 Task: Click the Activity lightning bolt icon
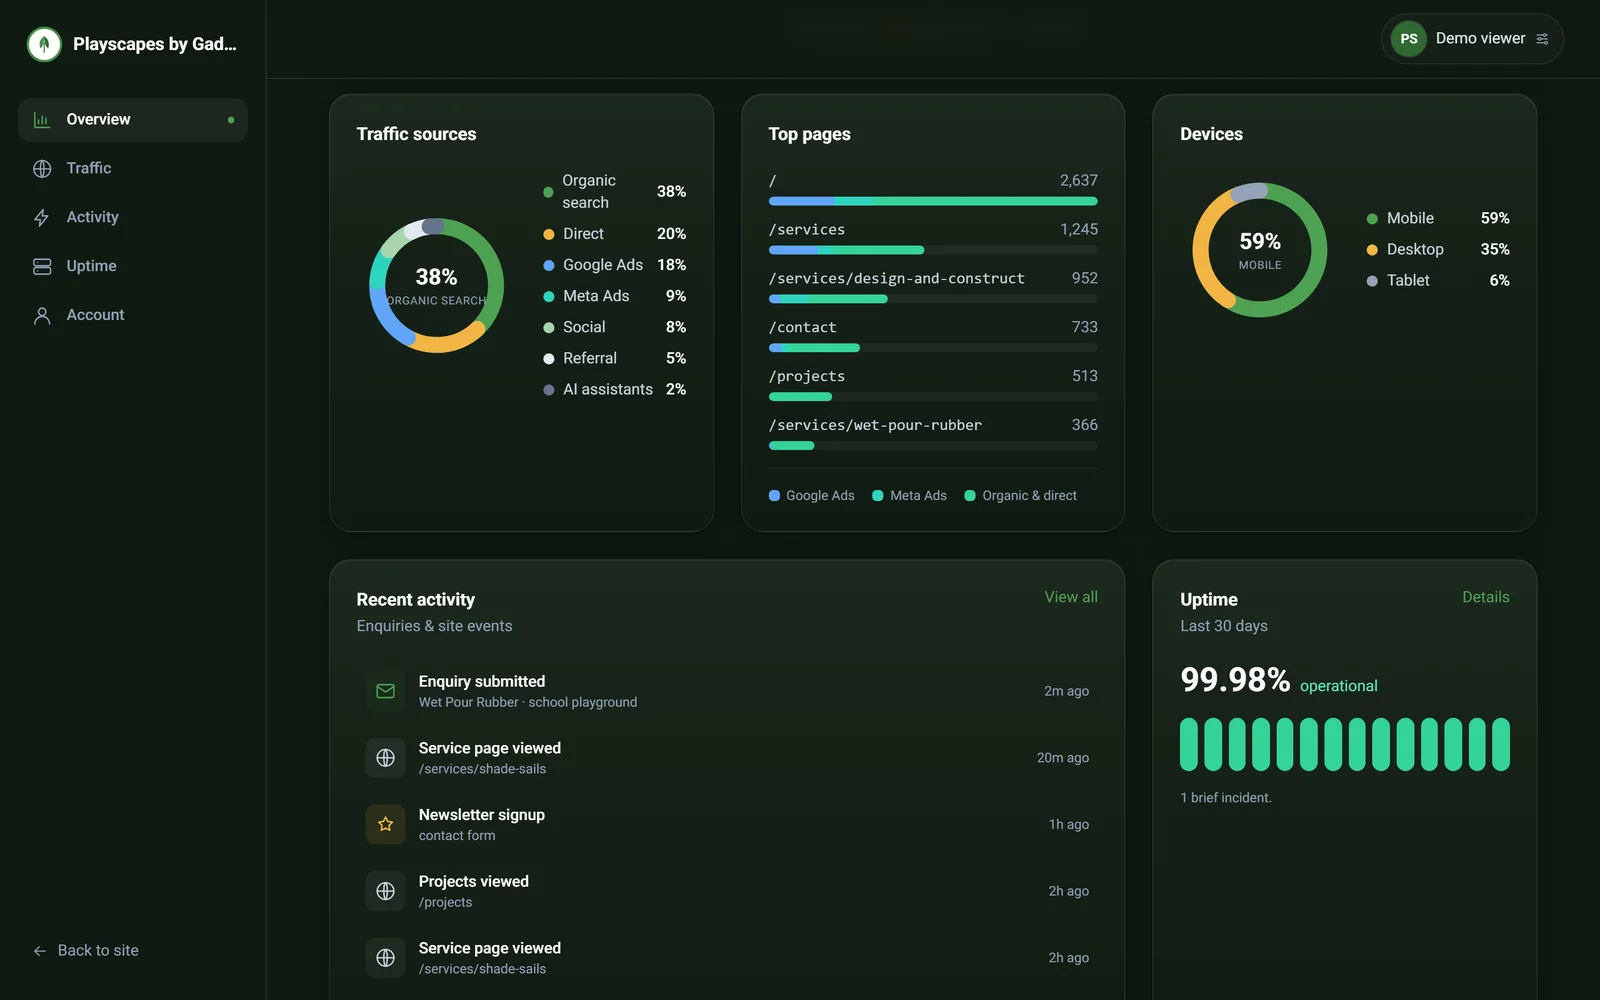pyautogui.click(x=42, y=218)
